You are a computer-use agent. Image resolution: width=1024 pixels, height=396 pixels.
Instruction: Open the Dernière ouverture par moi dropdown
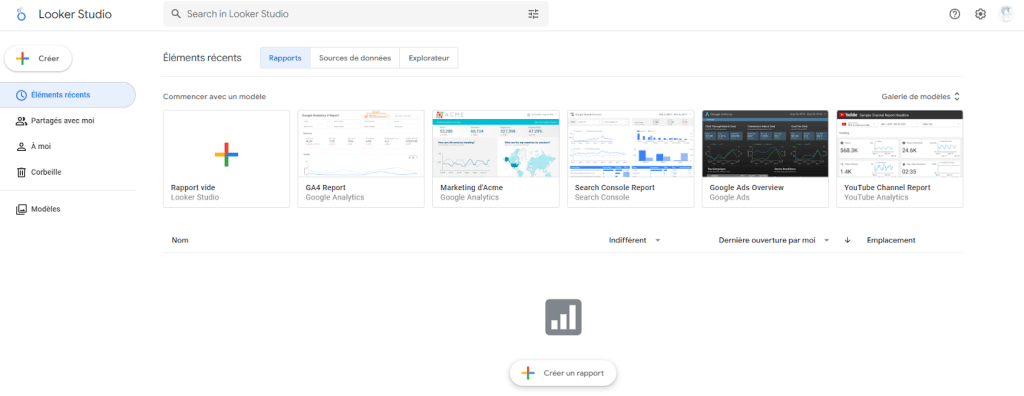(x=774, y=240)
